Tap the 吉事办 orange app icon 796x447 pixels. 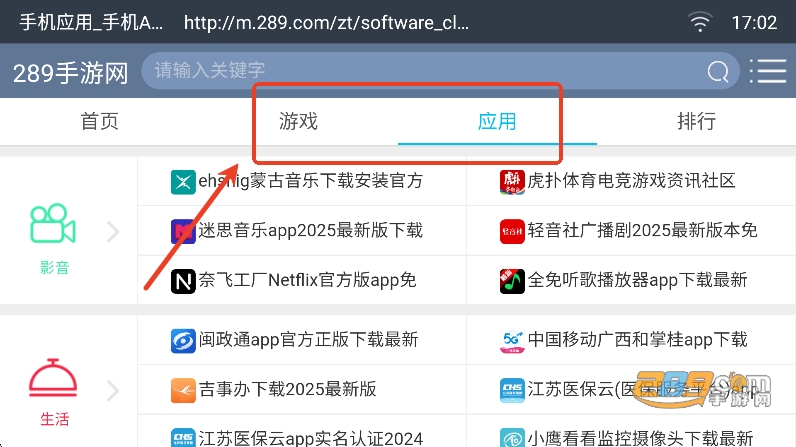[x=183, y=391]
